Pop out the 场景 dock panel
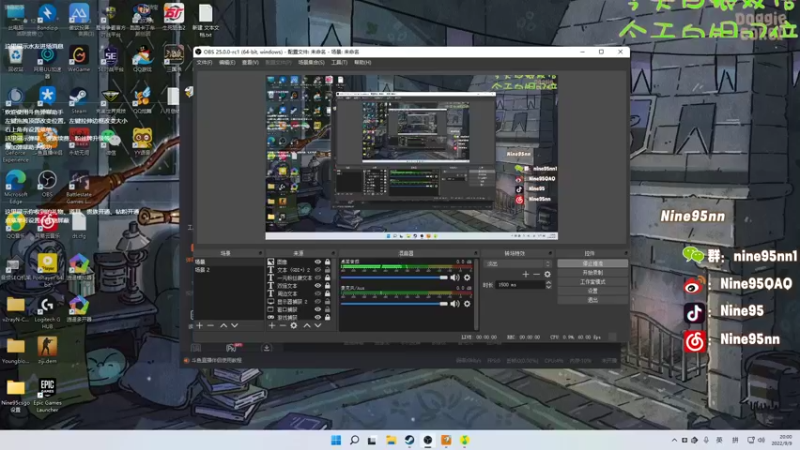Screen dimensions: 800x450 pyautogui.click(x=260, y=253)
